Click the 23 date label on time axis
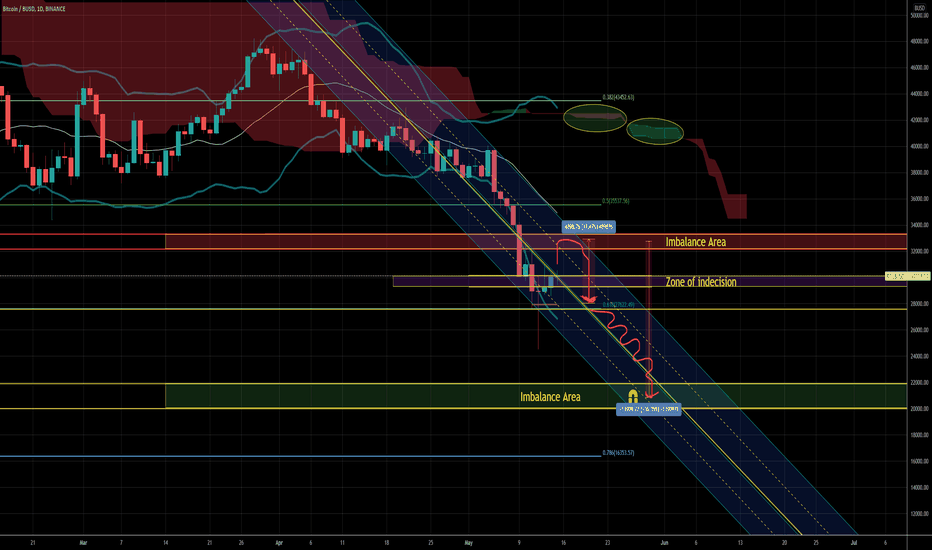The height and width of the screenshot is (550, 932). click(607, 543)
